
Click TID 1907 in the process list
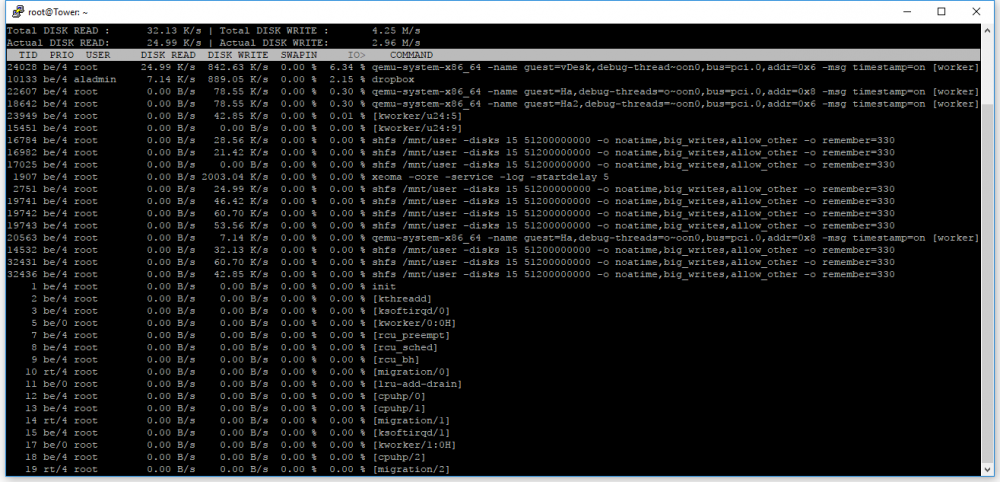(x=25, y=177)
